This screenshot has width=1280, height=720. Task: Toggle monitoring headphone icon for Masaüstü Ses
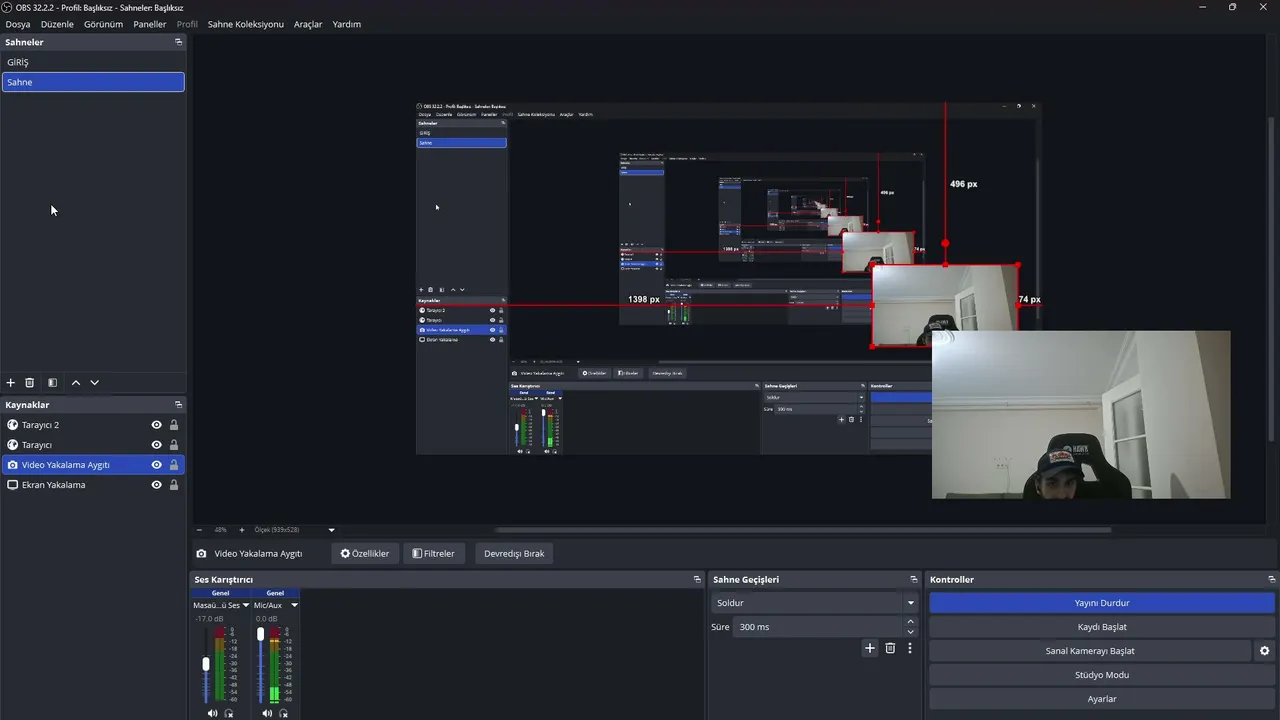point(229,713)
